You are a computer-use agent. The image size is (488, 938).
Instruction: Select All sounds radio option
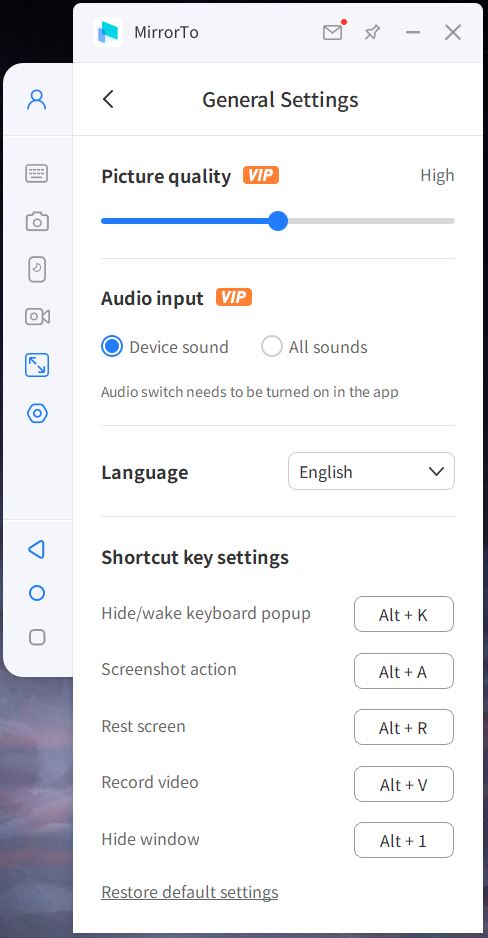(272, 346)
